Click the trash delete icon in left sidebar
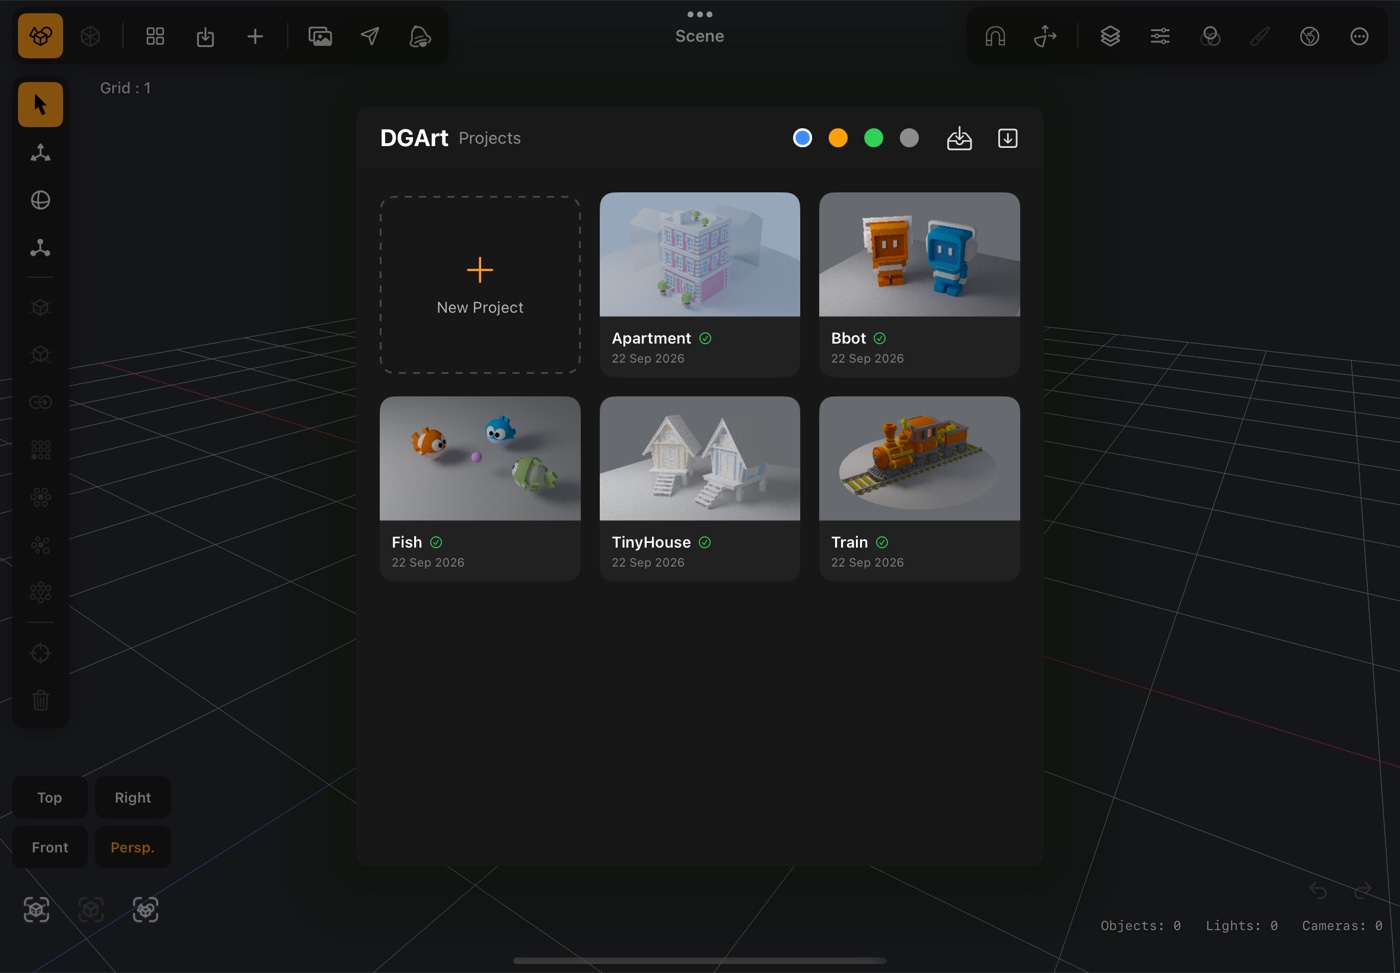1400x973 pixels. click(x=40, y=700)
